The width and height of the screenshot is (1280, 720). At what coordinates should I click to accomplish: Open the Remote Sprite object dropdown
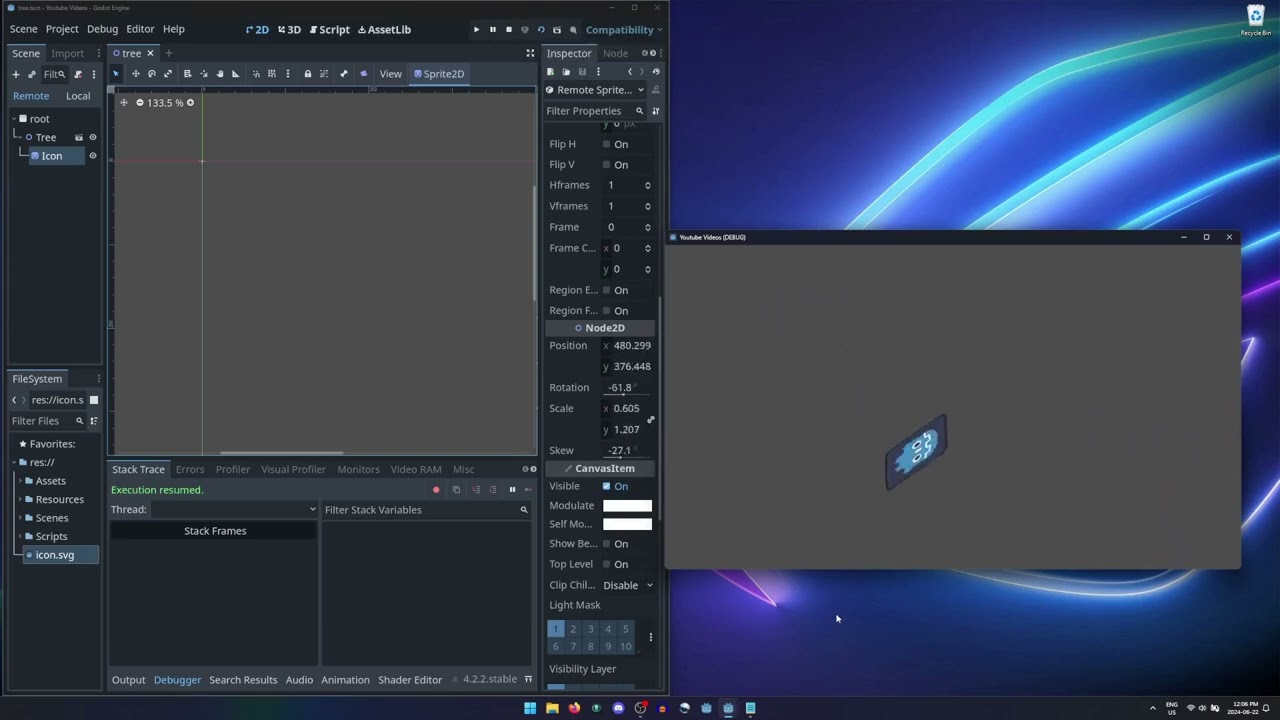coord(595,90)
